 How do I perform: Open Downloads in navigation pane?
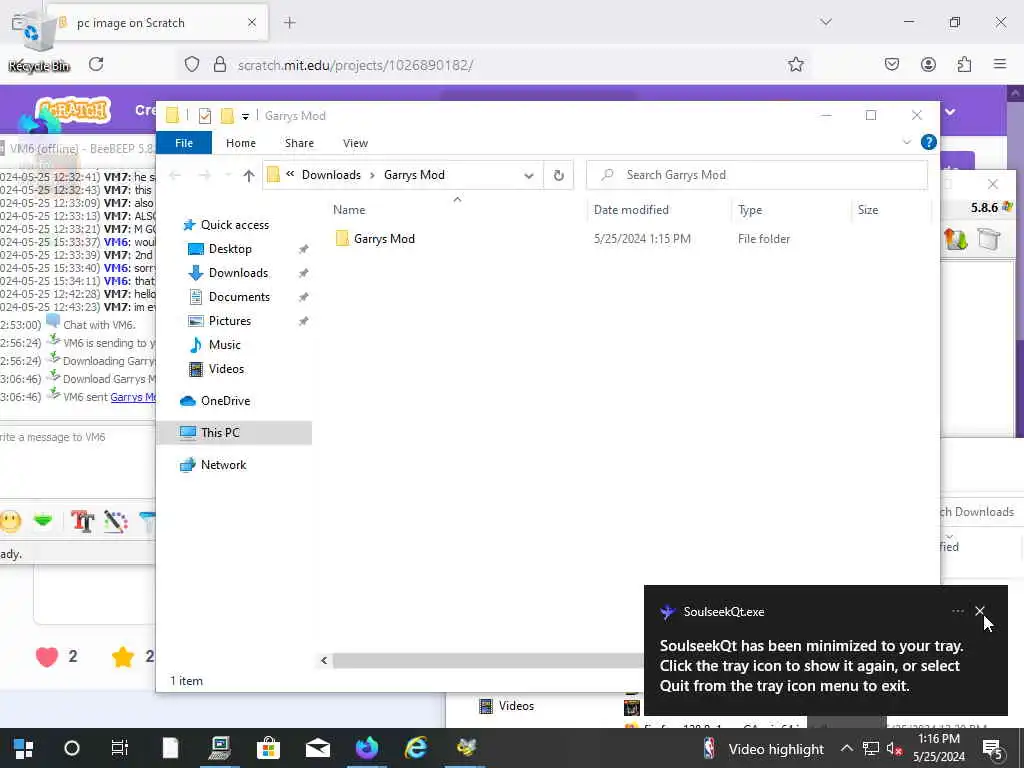[238, 273]
